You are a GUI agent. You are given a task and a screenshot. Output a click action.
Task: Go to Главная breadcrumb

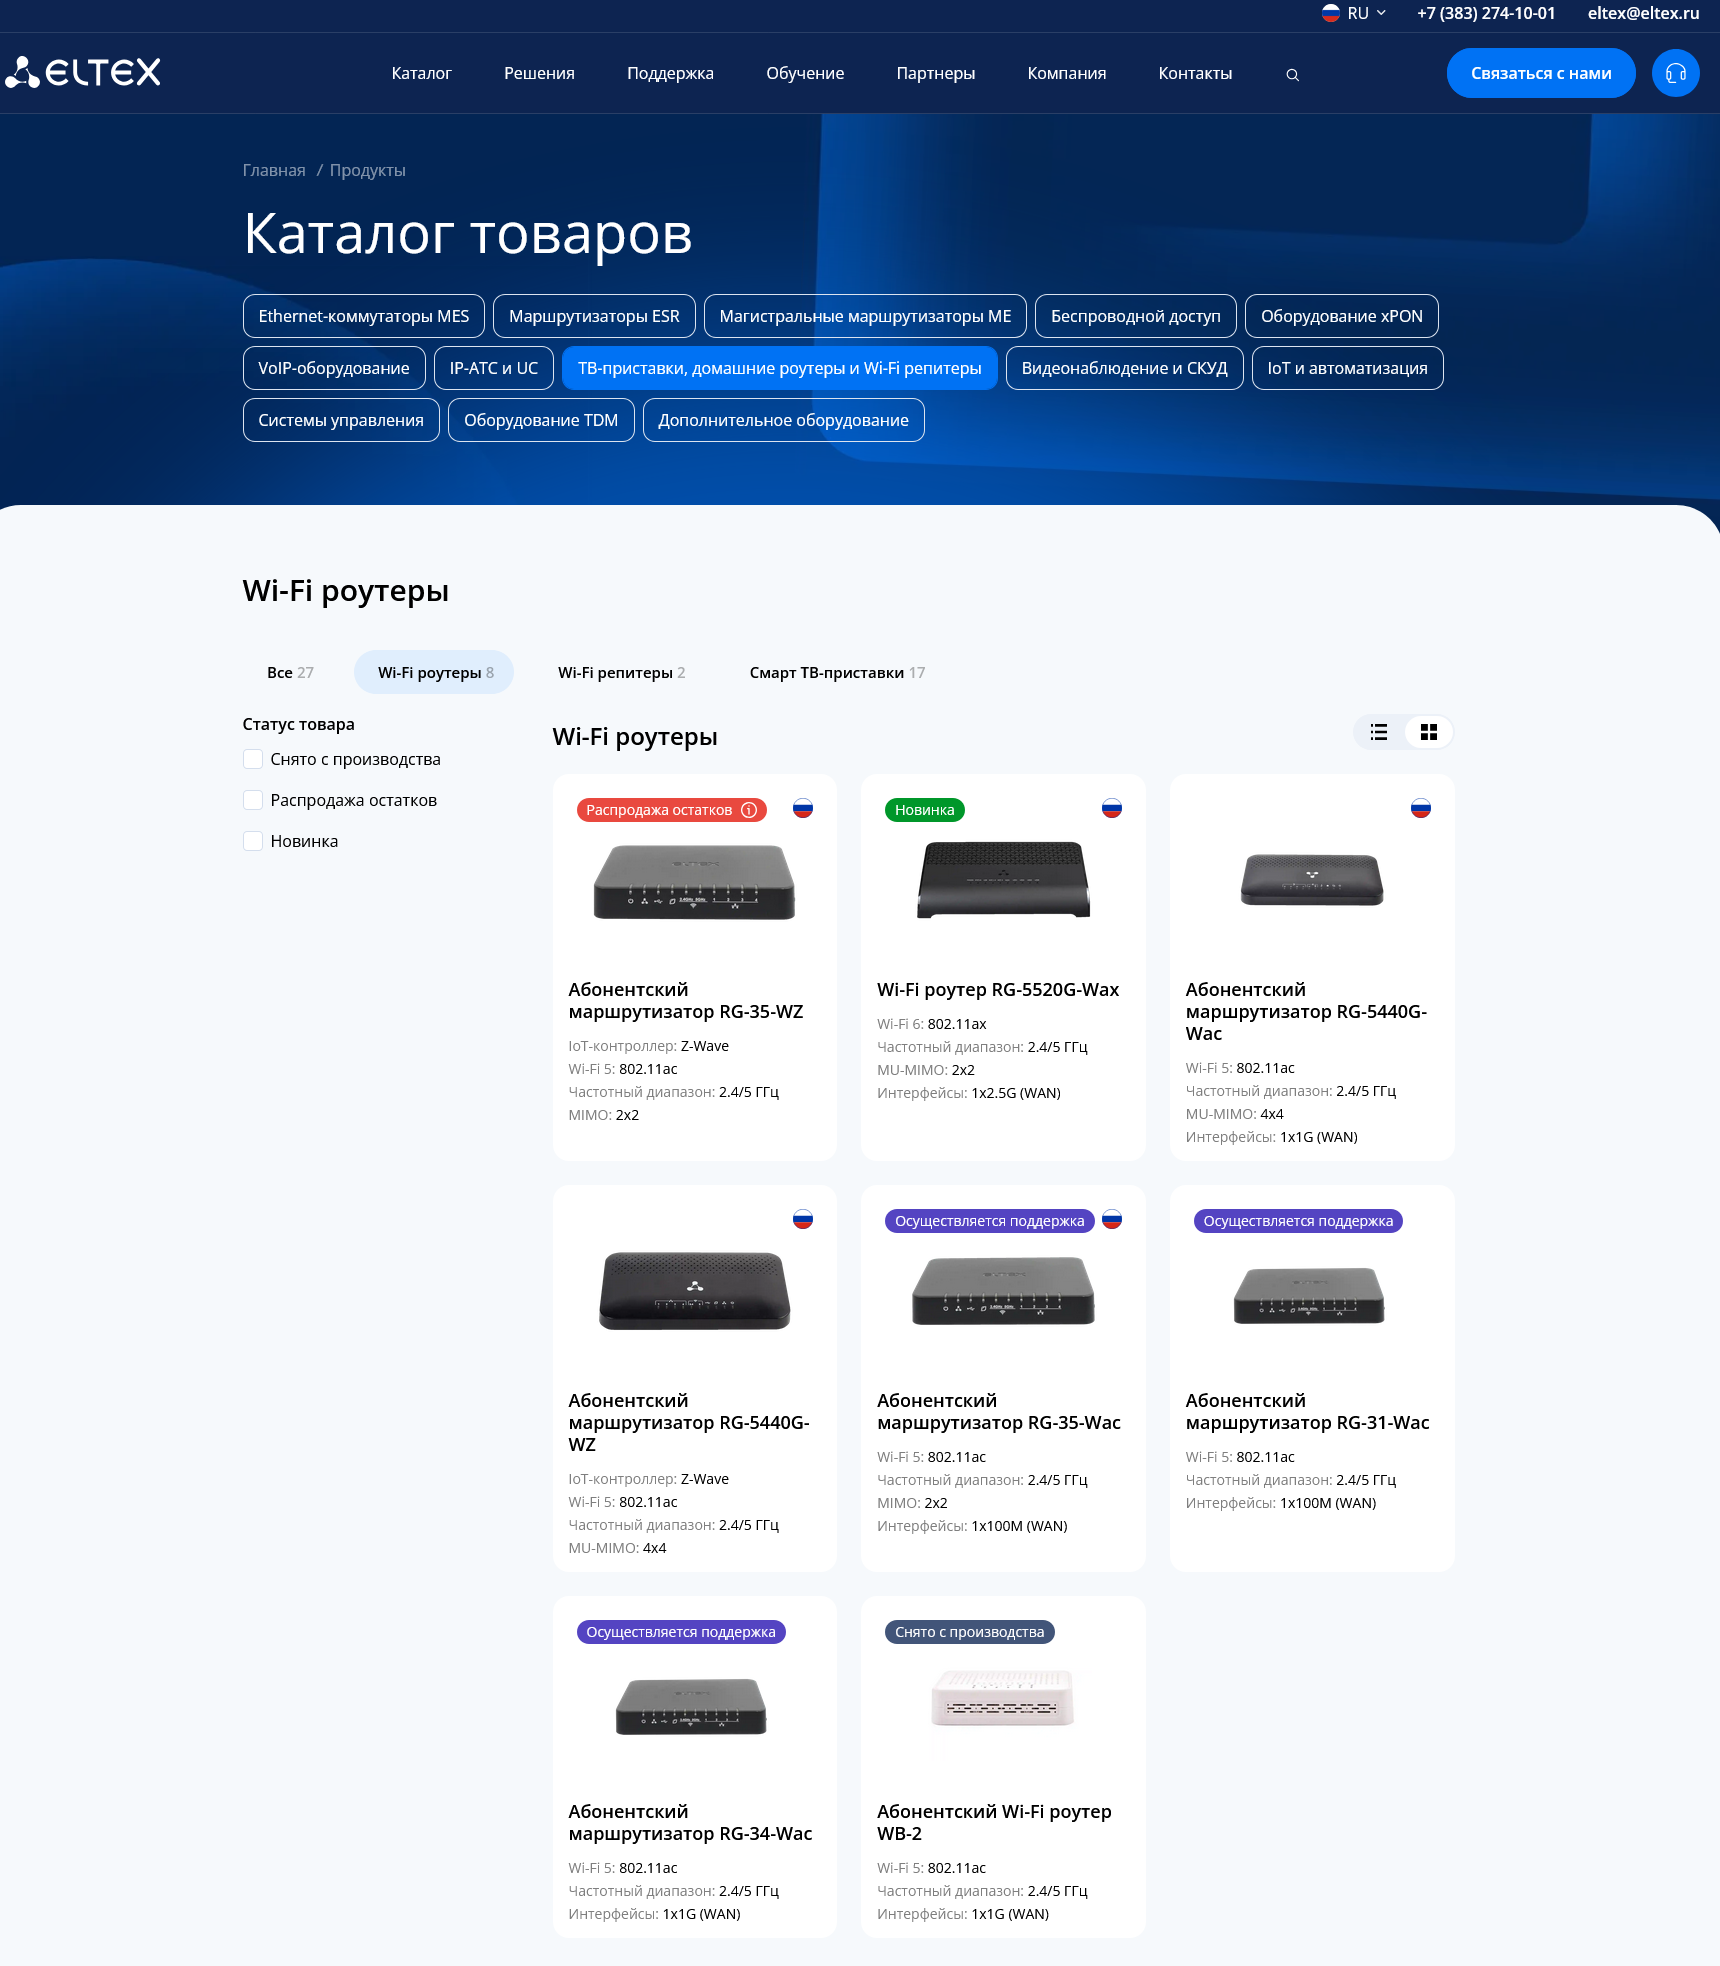(x=274, y=170)
